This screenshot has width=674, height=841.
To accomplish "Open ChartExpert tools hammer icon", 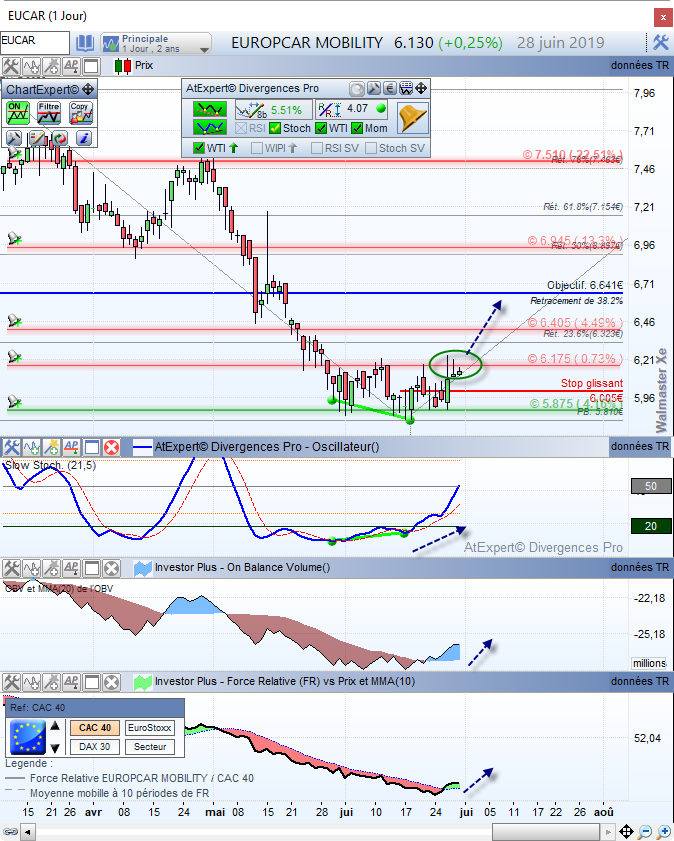I will [x=13, y=138].
